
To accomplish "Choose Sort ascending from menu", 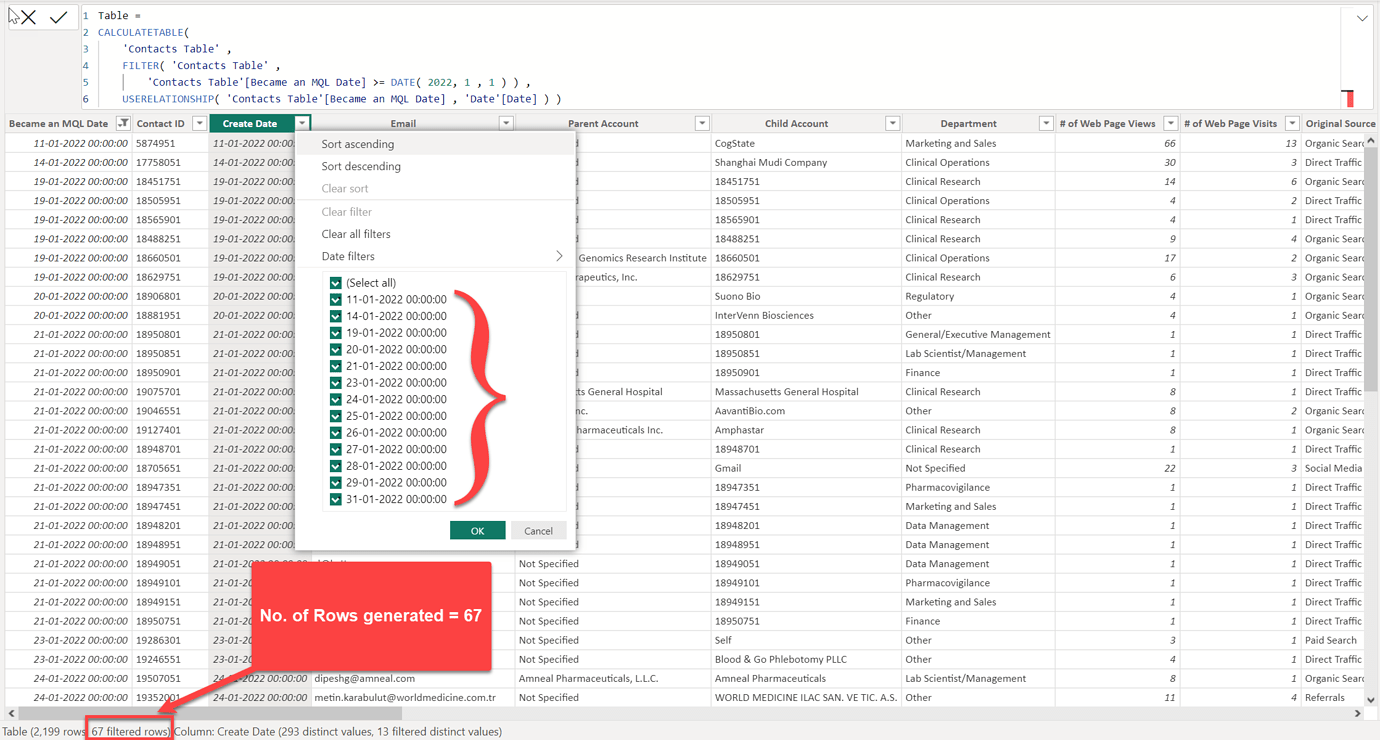I will (358, 144).
